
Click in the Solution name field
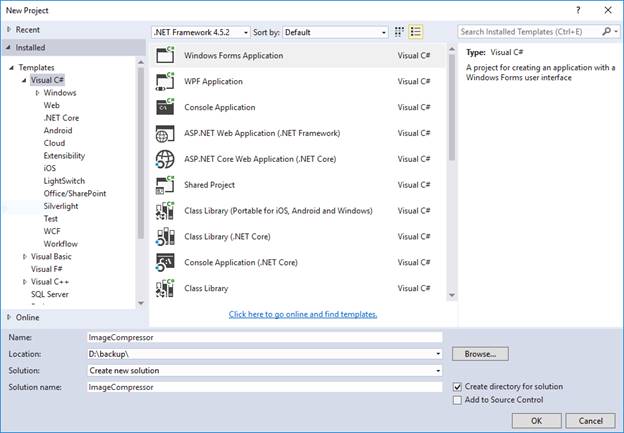[265, 387]
